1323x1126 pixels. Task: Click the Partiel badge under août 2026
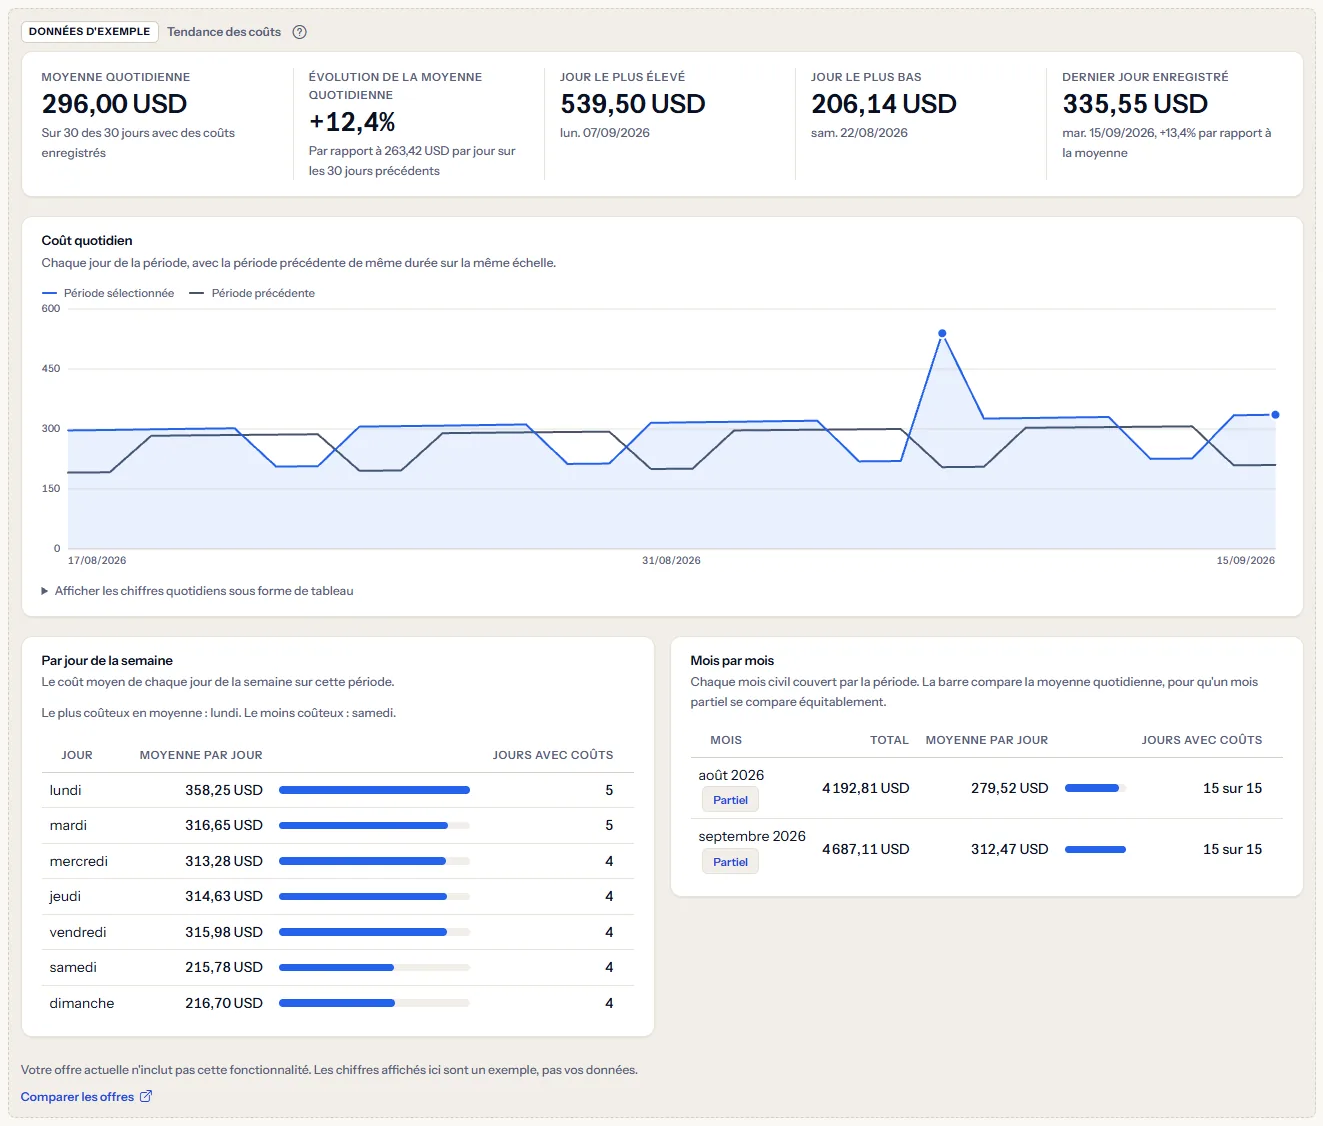click(x=730, y=800)
